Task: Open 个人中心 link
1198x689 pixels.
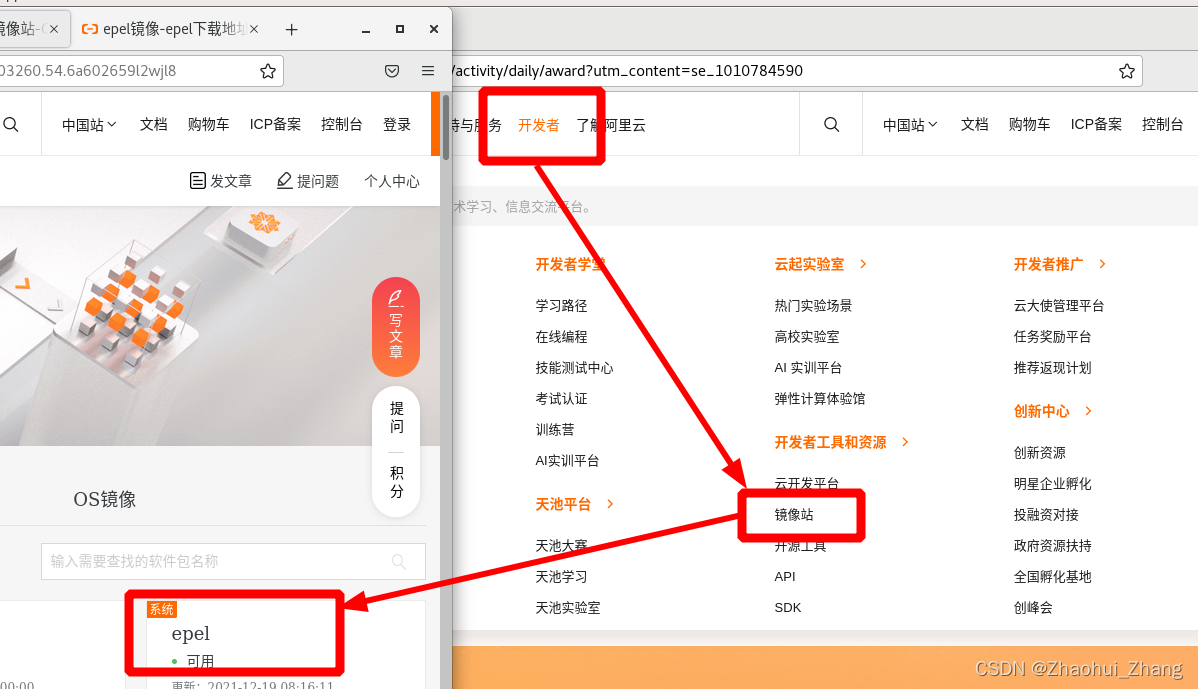Action: pos(392,181)
